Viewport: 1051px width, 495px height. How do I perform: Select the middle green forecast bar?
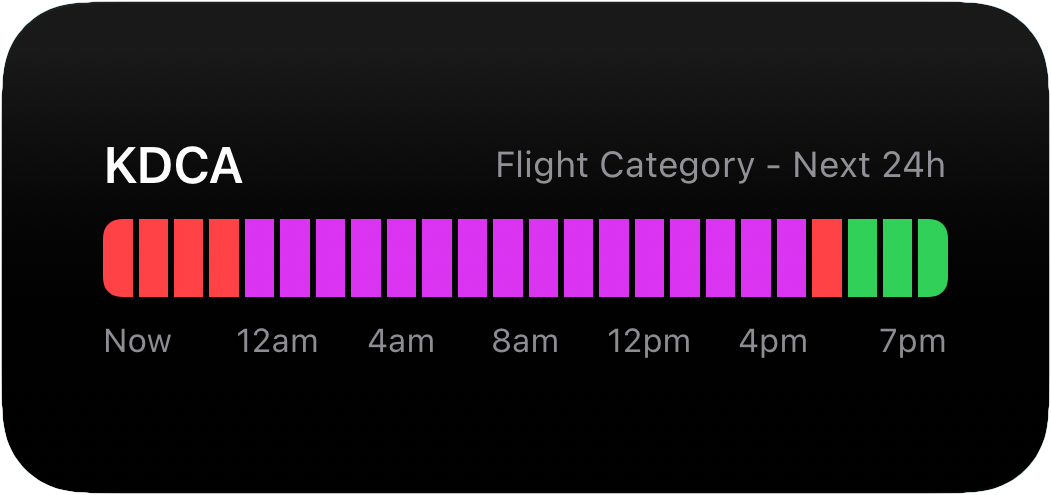tap(898, 258)
